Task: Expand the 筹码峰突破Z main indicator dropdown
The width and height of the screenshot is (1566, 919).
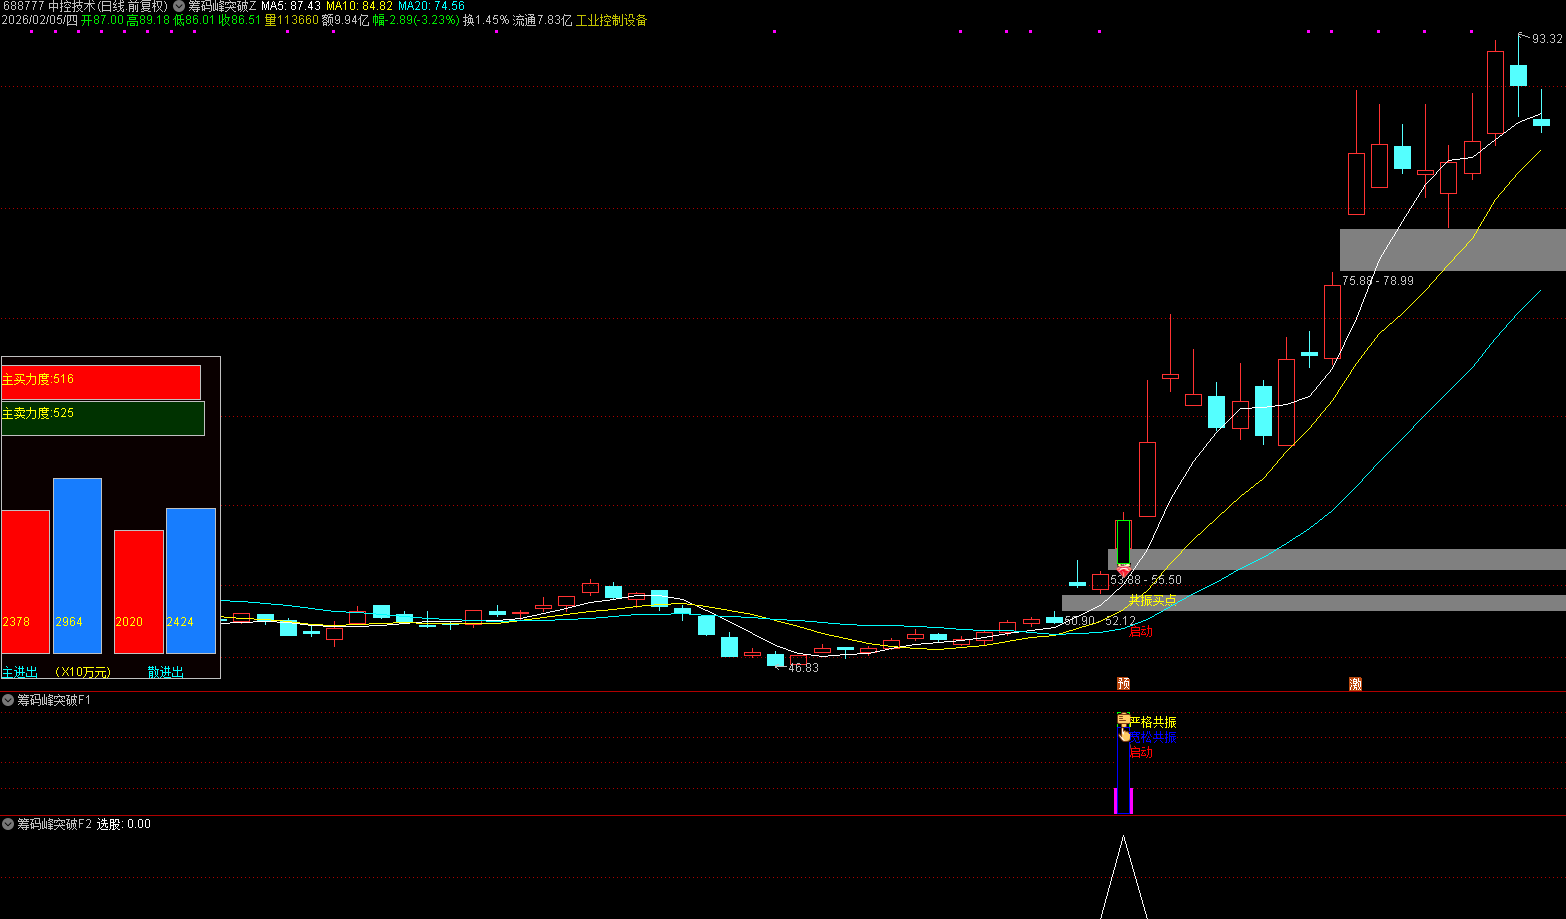Action: pyautogui.click(x=179, y=6)
